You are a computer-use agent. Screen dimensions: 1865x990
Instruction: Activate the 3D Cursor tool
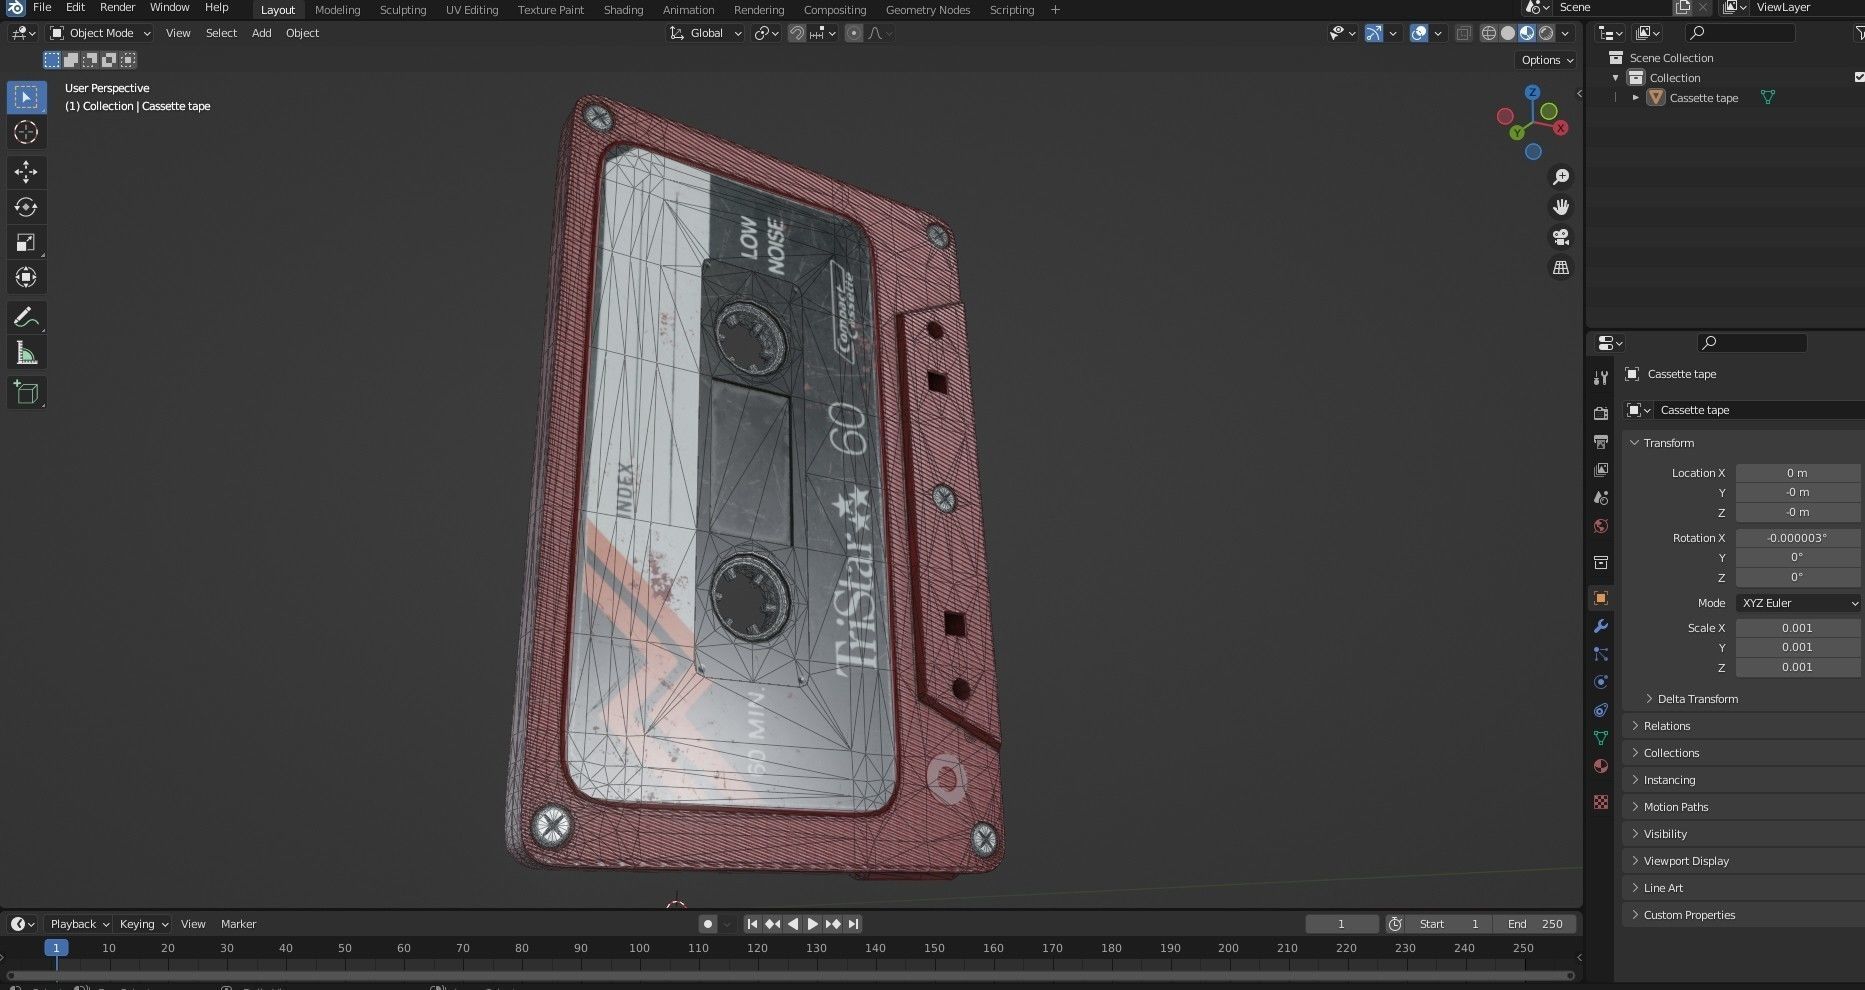click(27, 132)
